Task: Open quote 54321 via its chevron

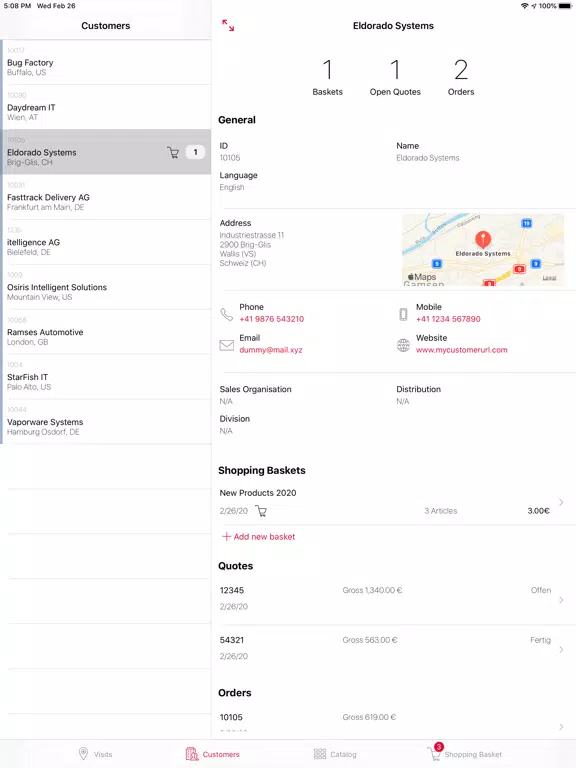Action: [561, 649]
